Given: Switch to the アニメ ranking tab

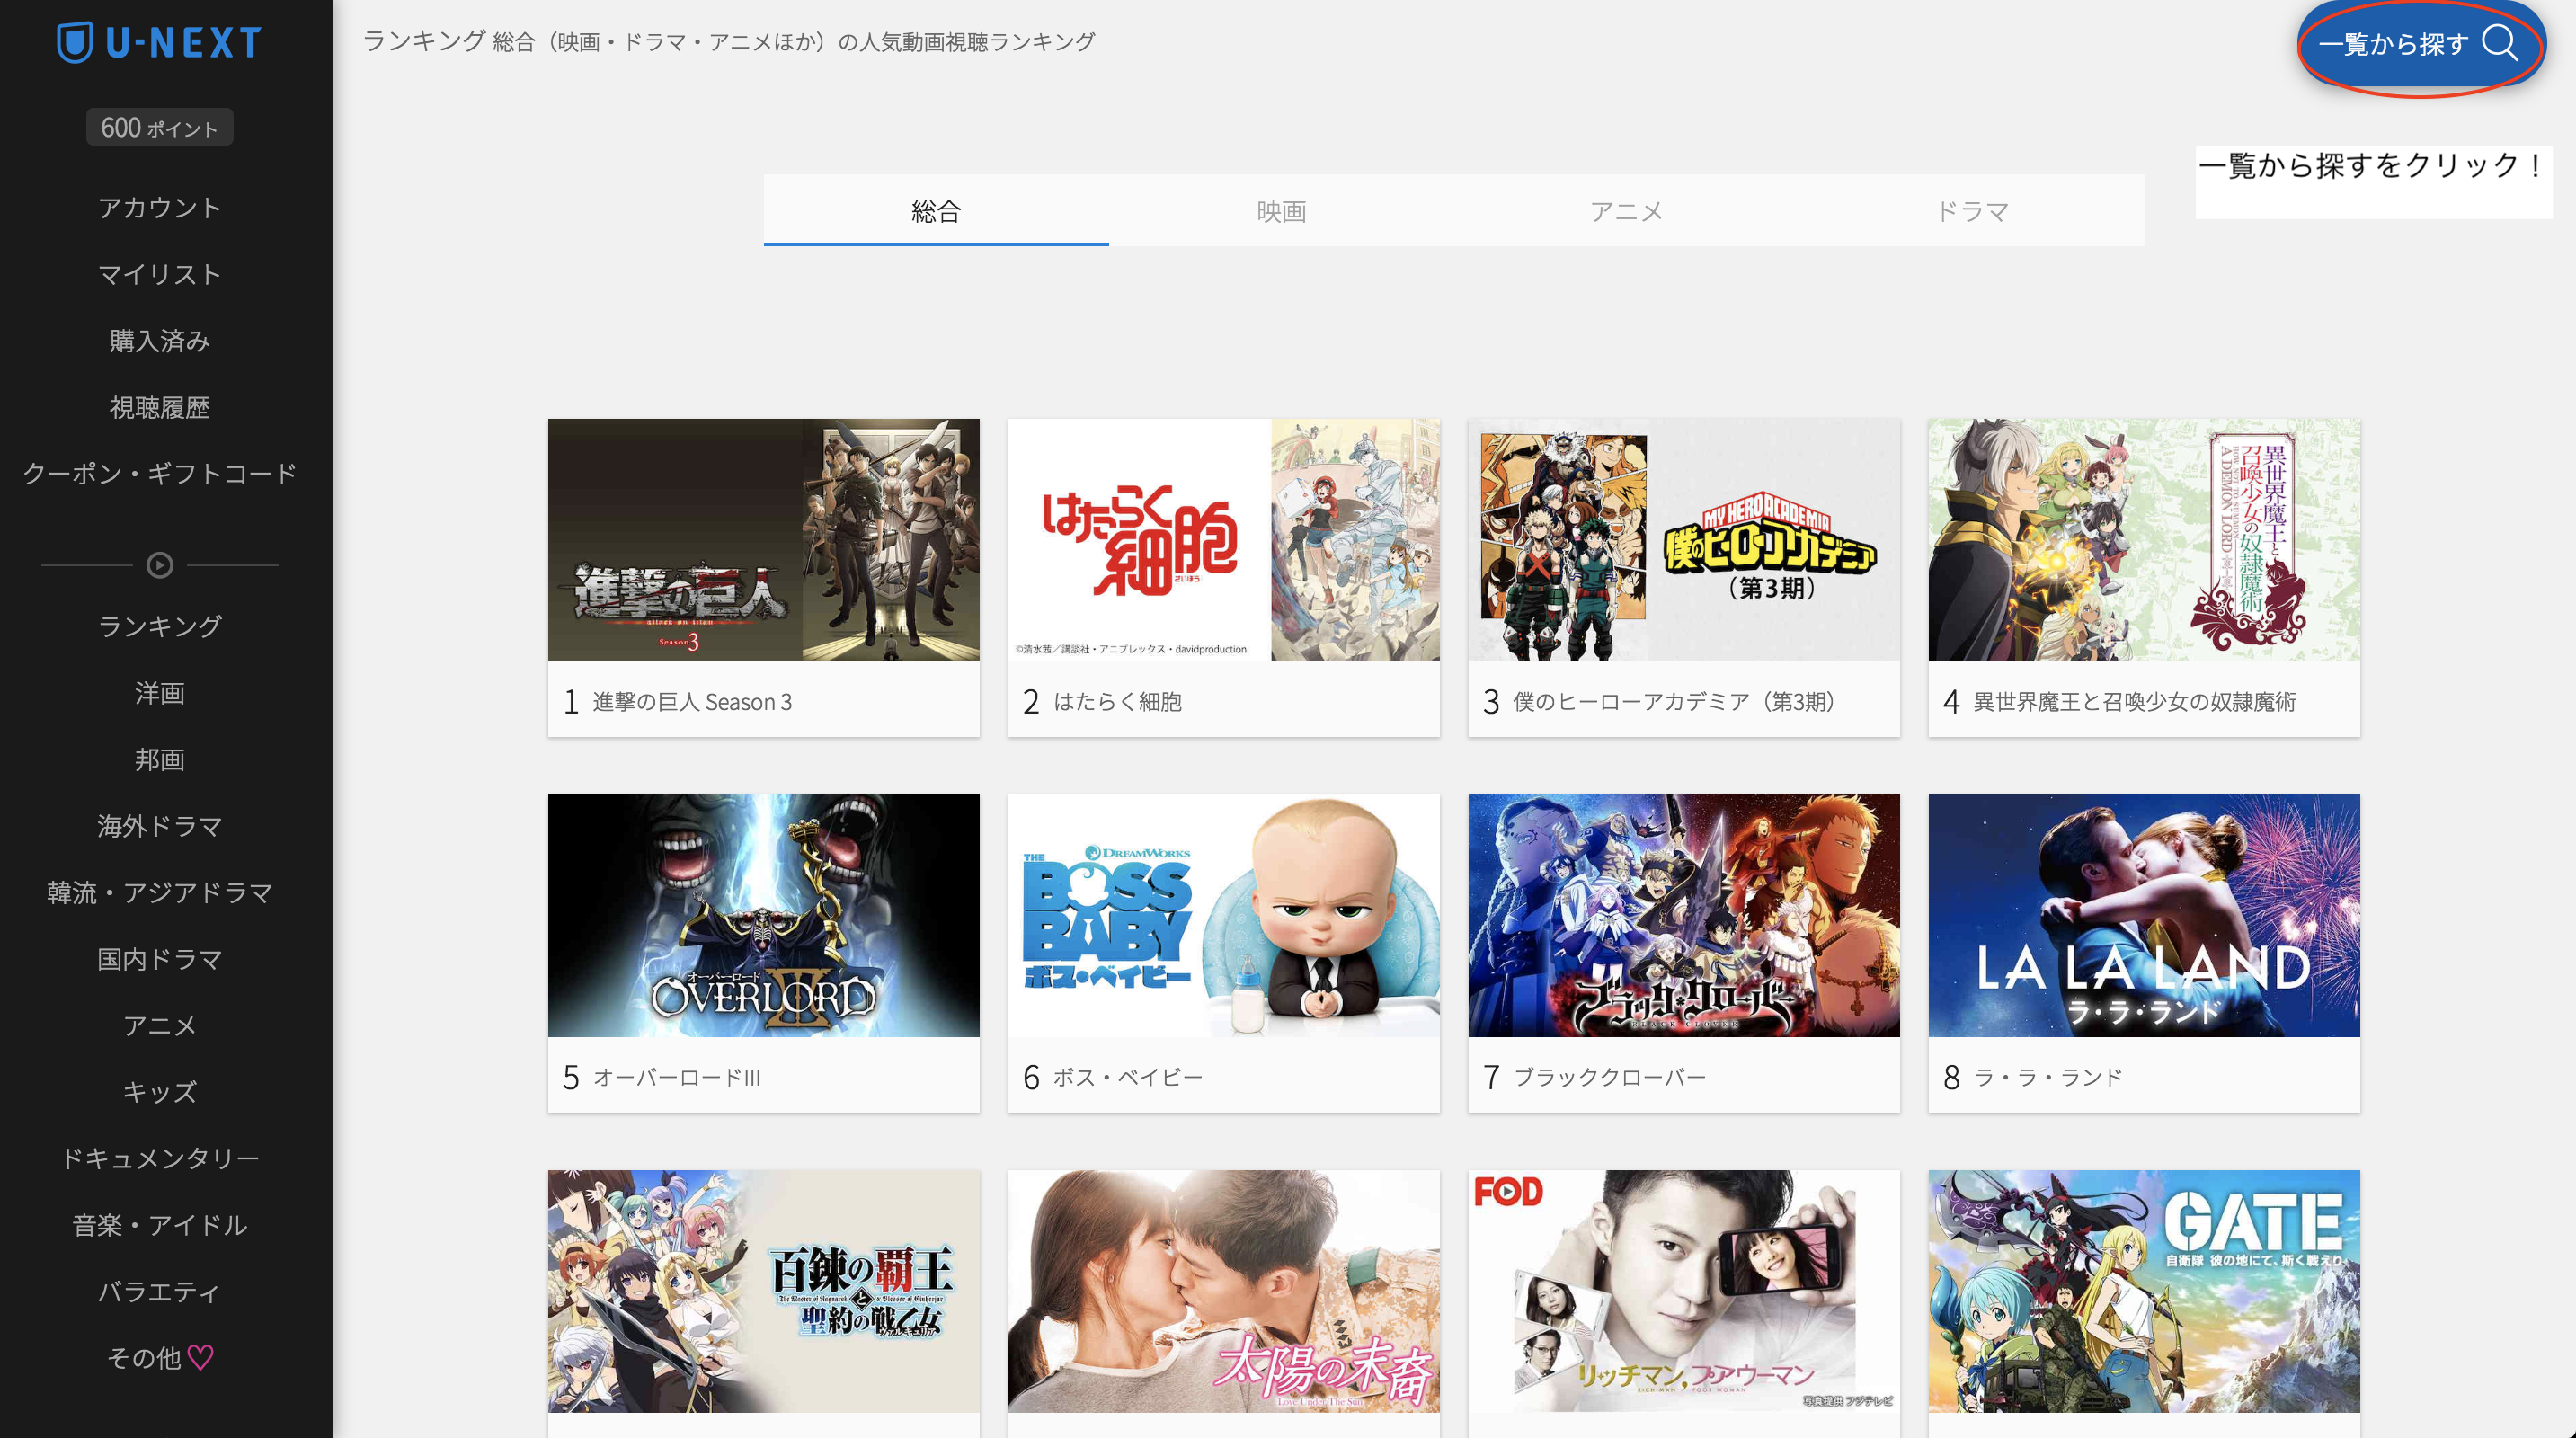Looking at the screenshot, I should (1627, 211).
